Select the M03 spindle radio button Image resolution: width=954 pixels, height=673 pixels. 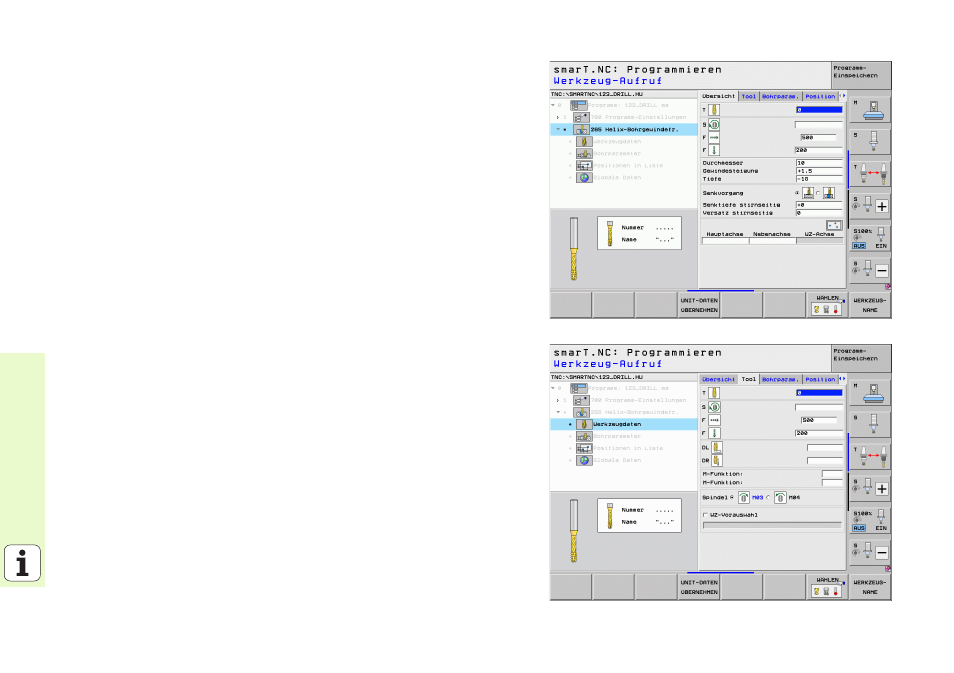click(x=732, y=498)
